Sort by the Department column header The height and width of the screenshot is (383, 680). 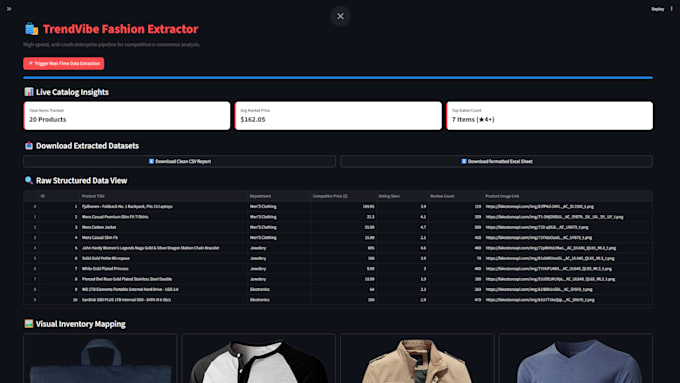click(279, 196)
